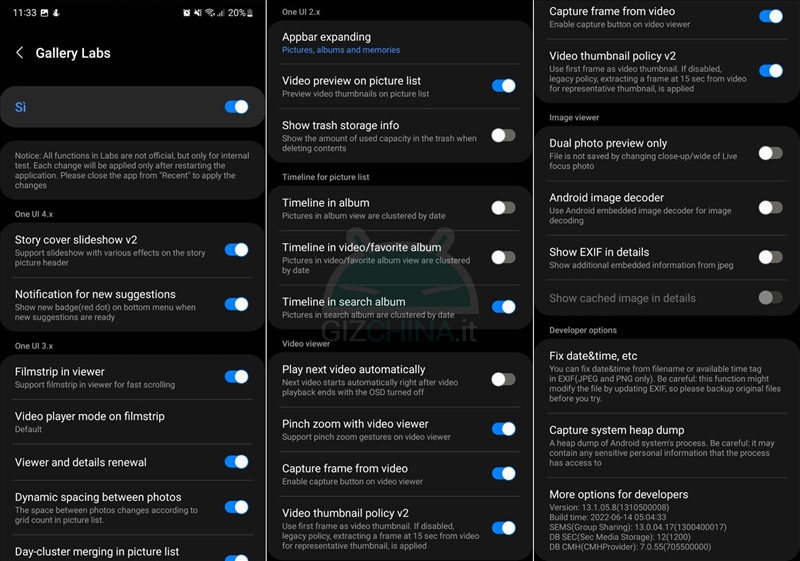The width and height of the screenshot is (800, 561).
Task: Disable Timeline in search album switch
Action: click(504, 307)
